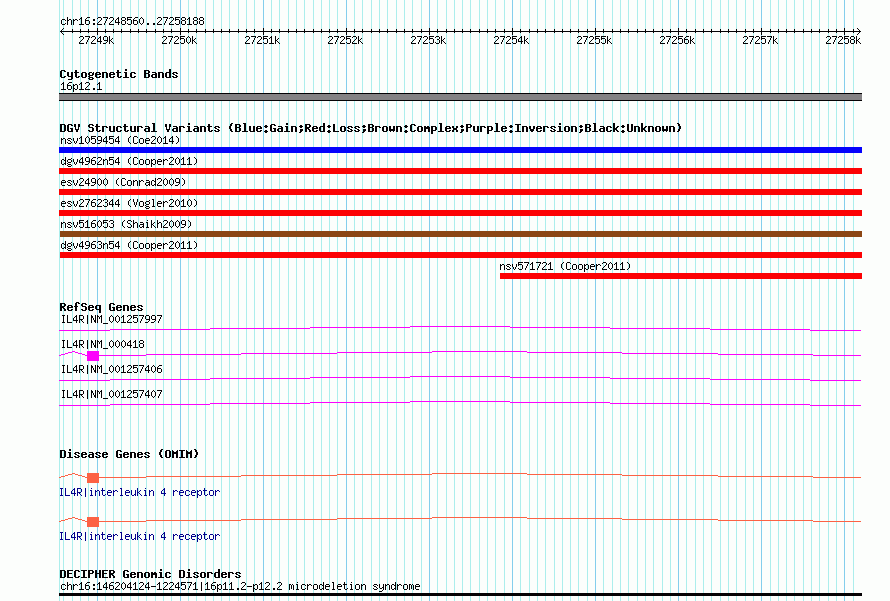Click the red esv2762344 variant bar

[x=460, y=213]
